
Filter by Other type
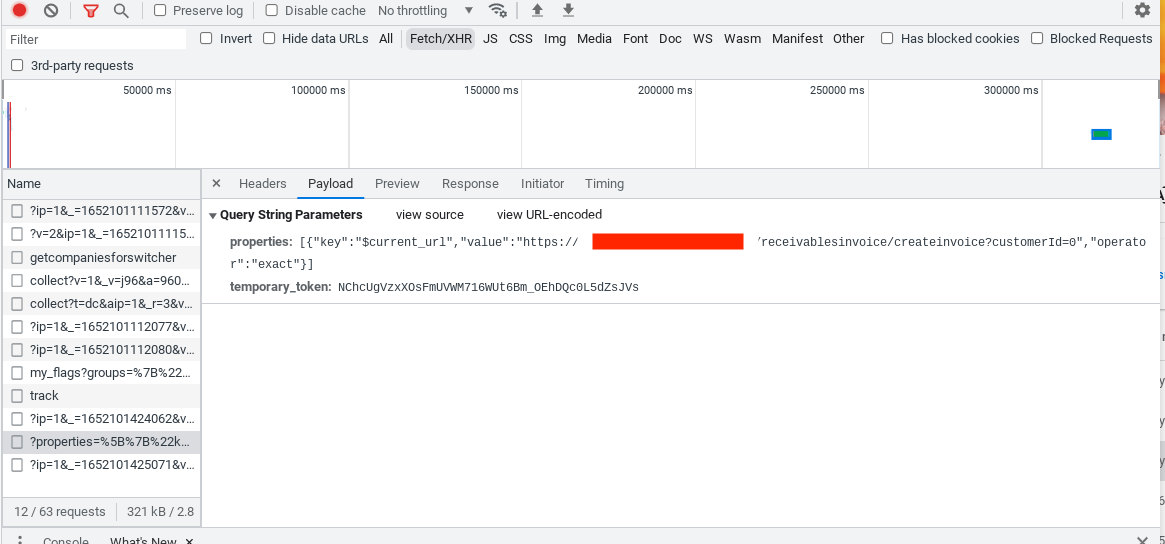click(x=848, y=39)
